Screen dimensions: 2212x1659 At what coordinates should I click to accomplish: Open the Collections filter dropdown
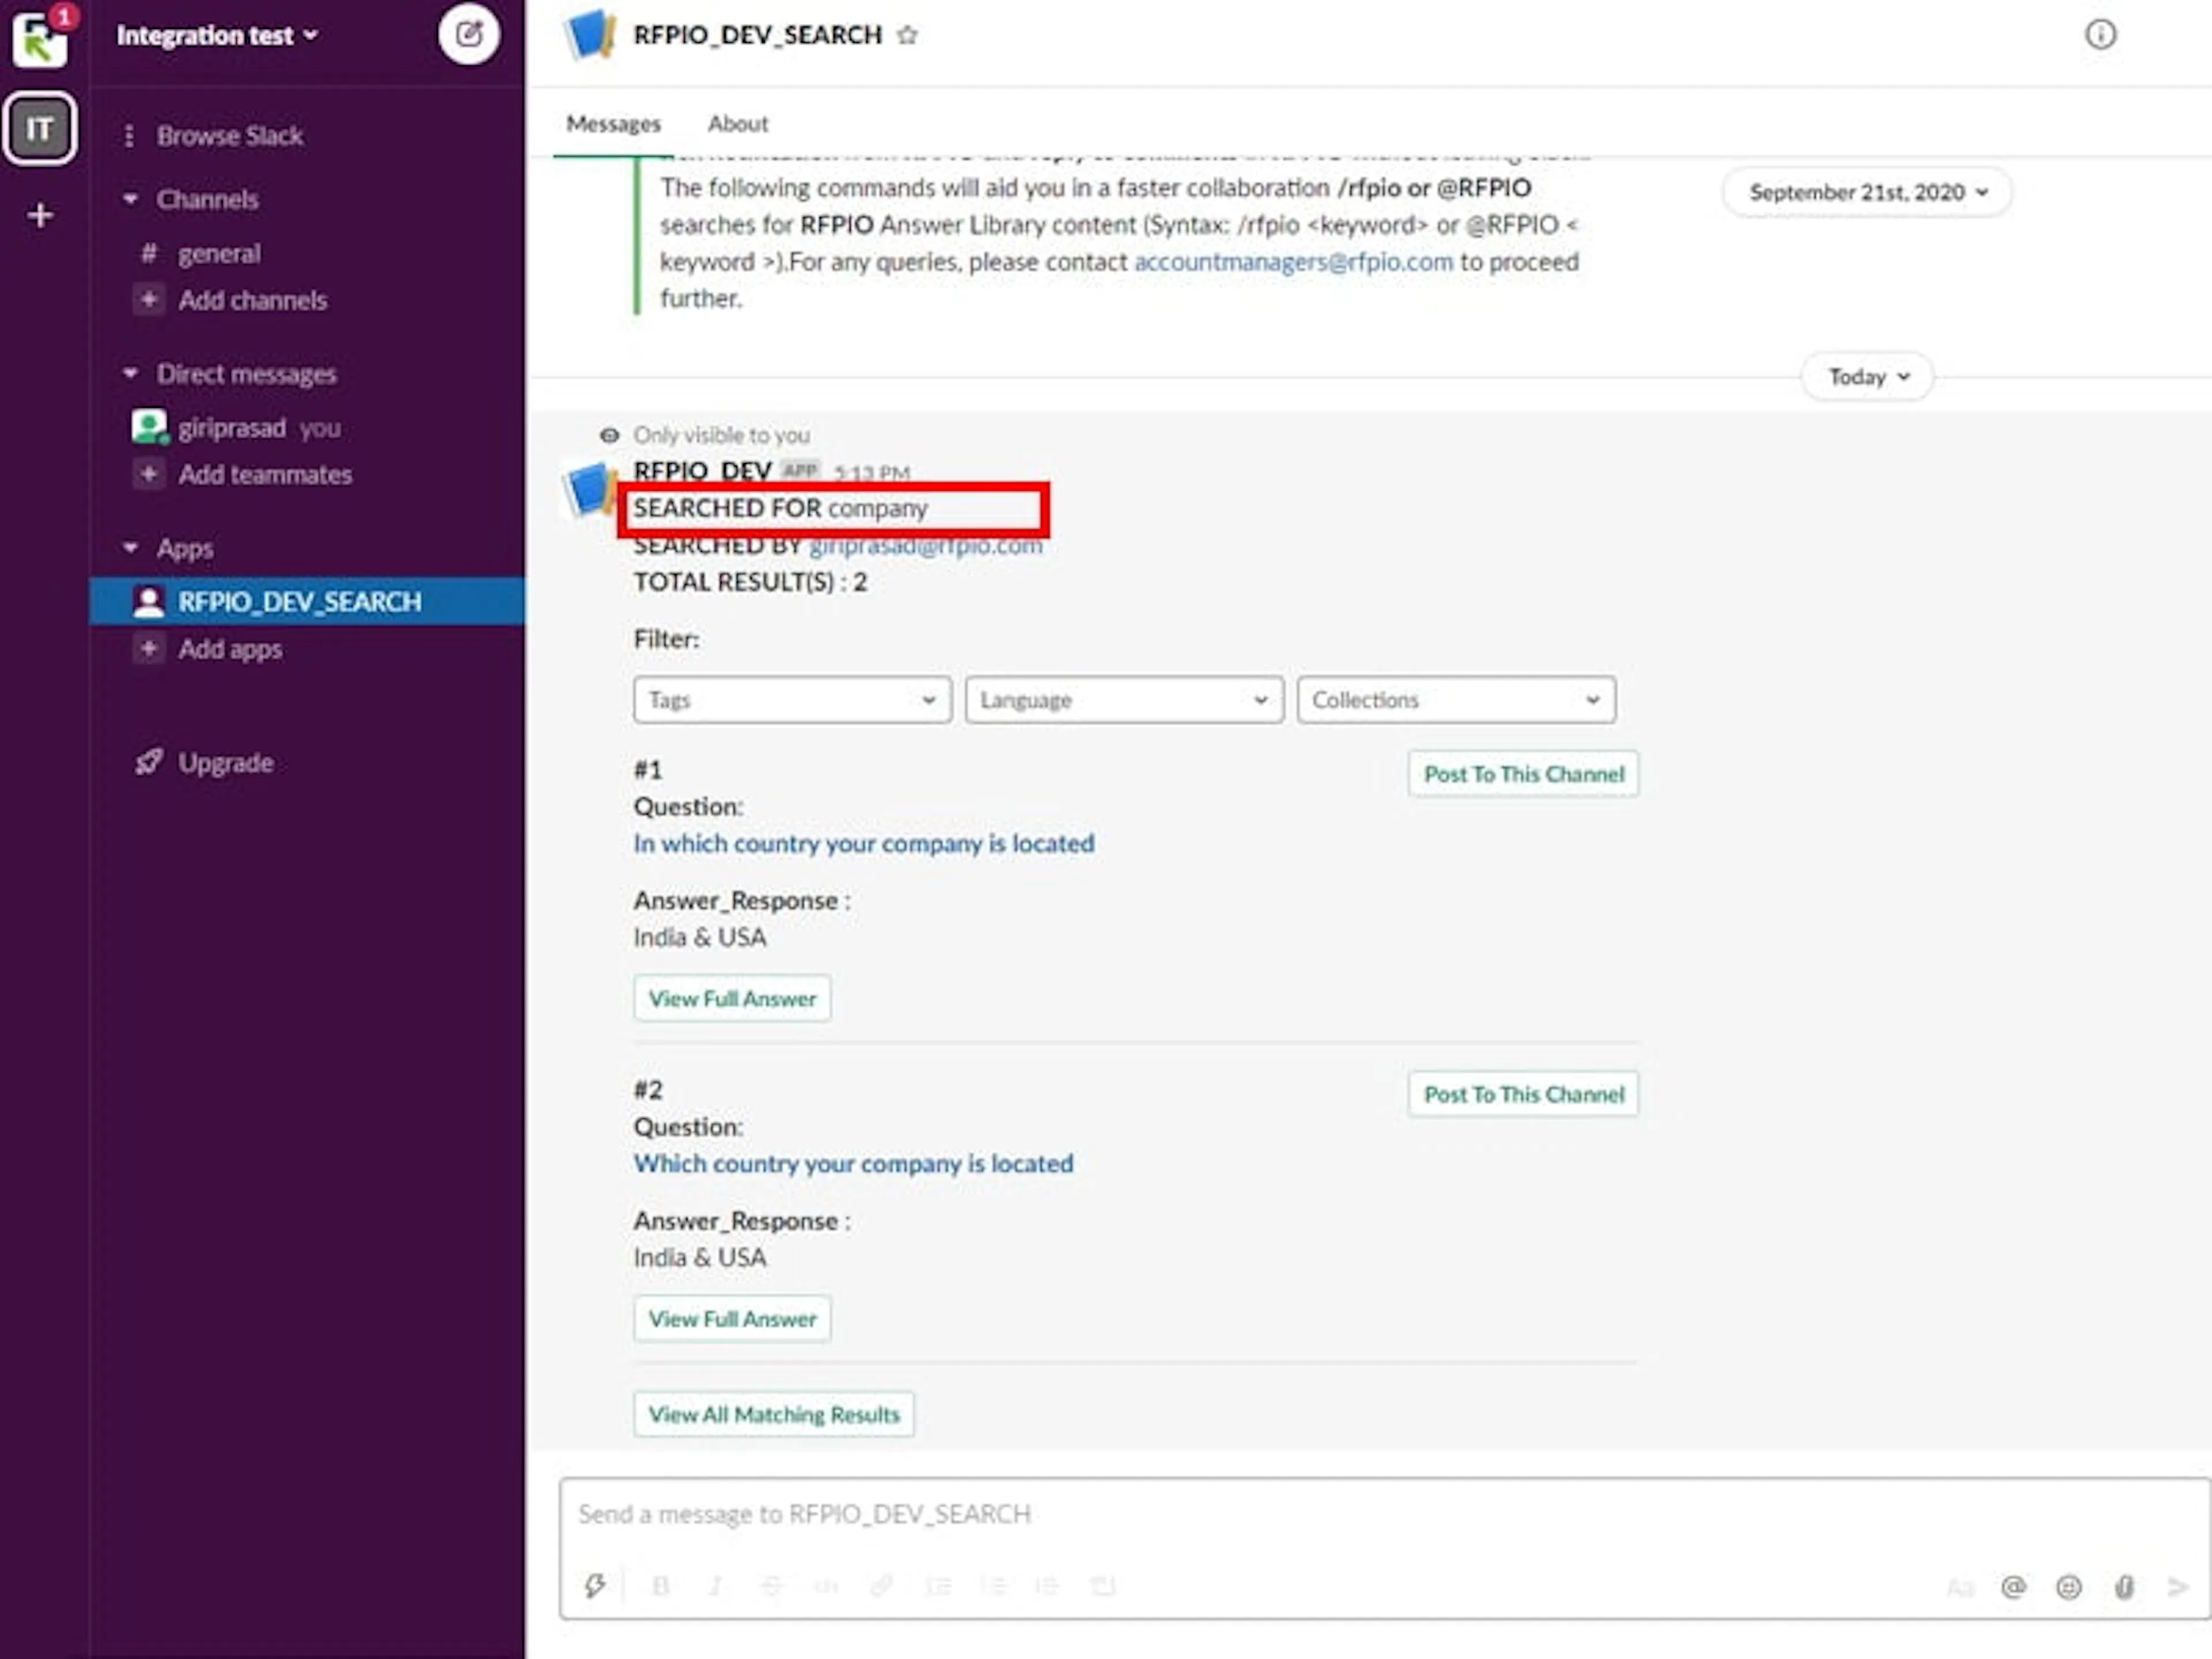pos(1455,700)
